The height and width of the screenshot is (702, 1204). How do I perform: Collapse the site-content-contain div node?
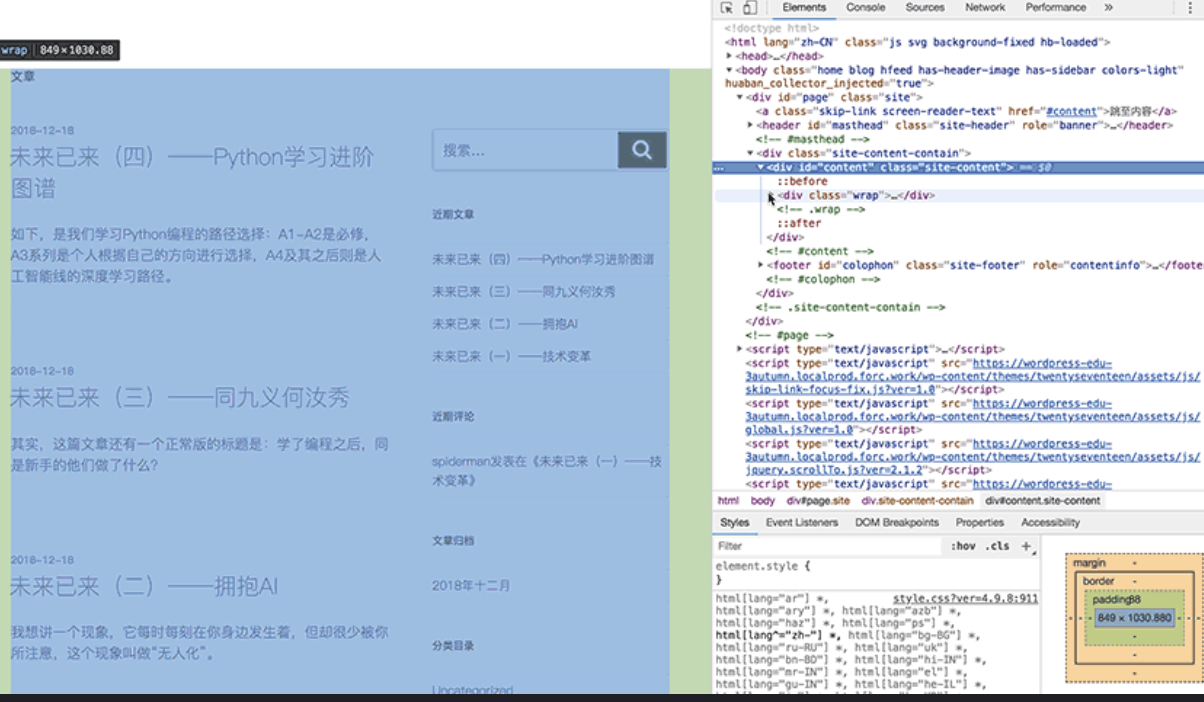pyautogui.click(x=750, y=153)
